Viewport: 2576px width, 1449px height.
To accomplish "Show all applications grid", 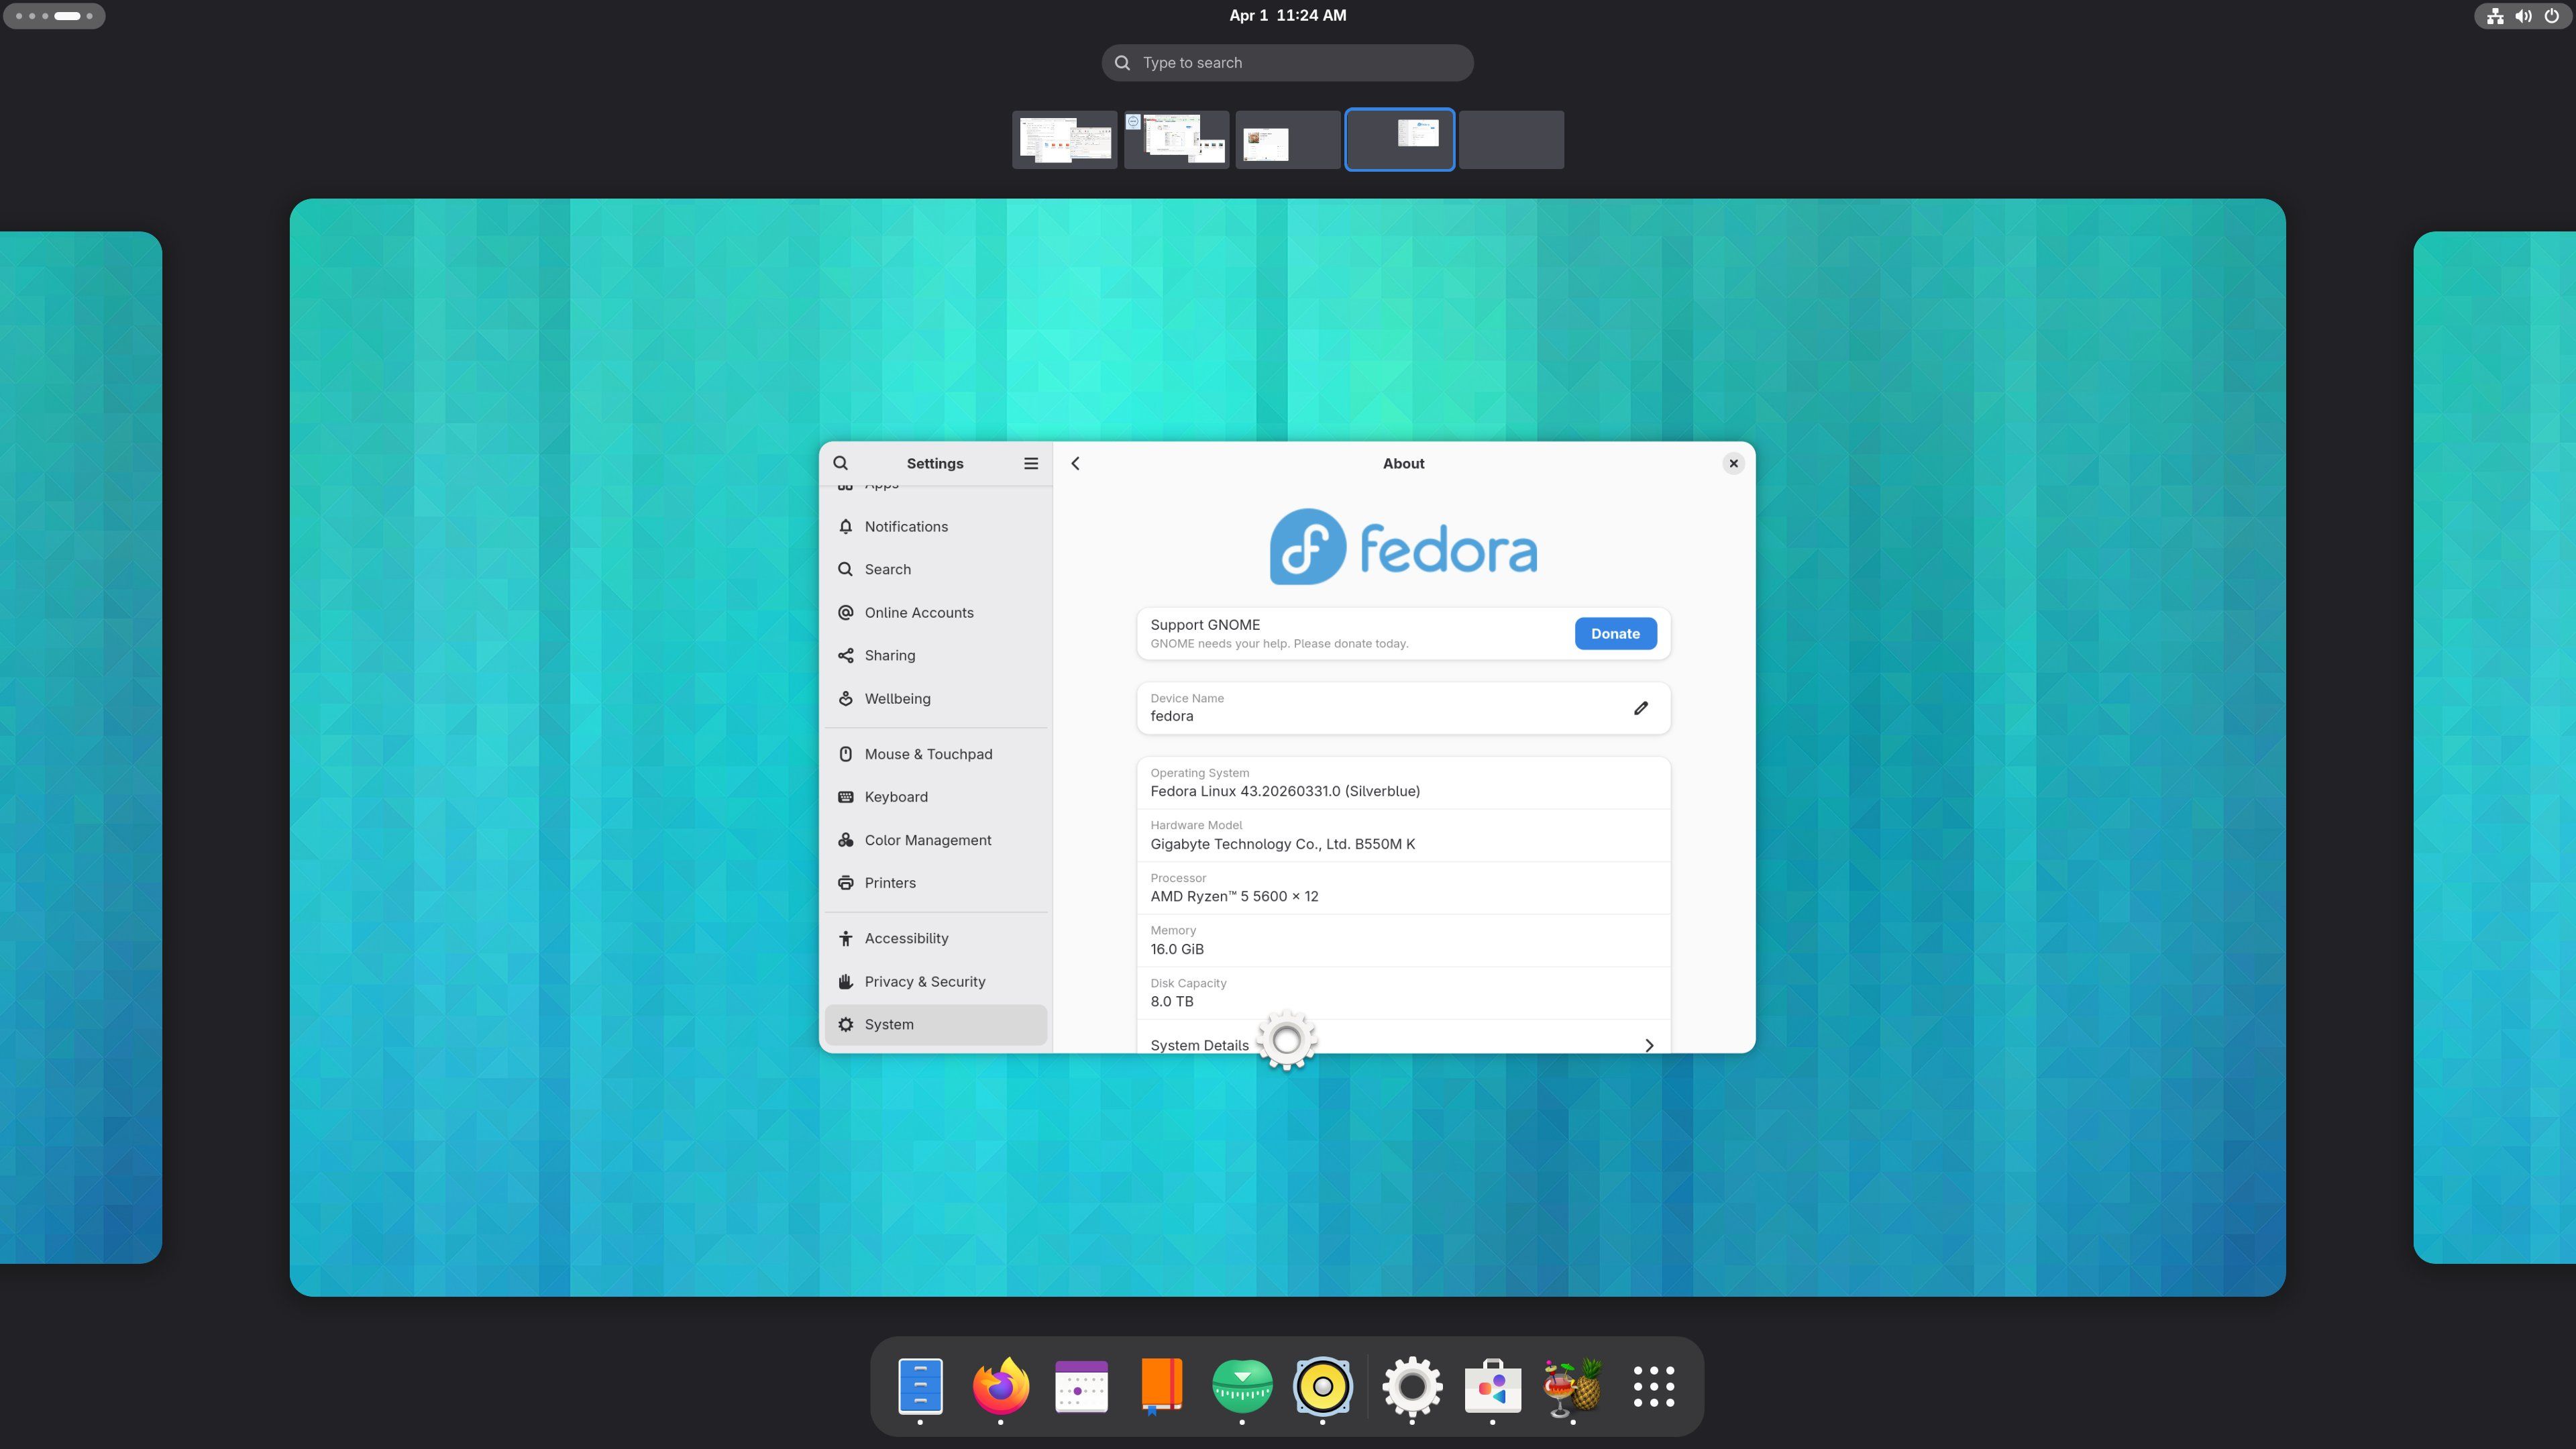I will click(1654, 1386).
